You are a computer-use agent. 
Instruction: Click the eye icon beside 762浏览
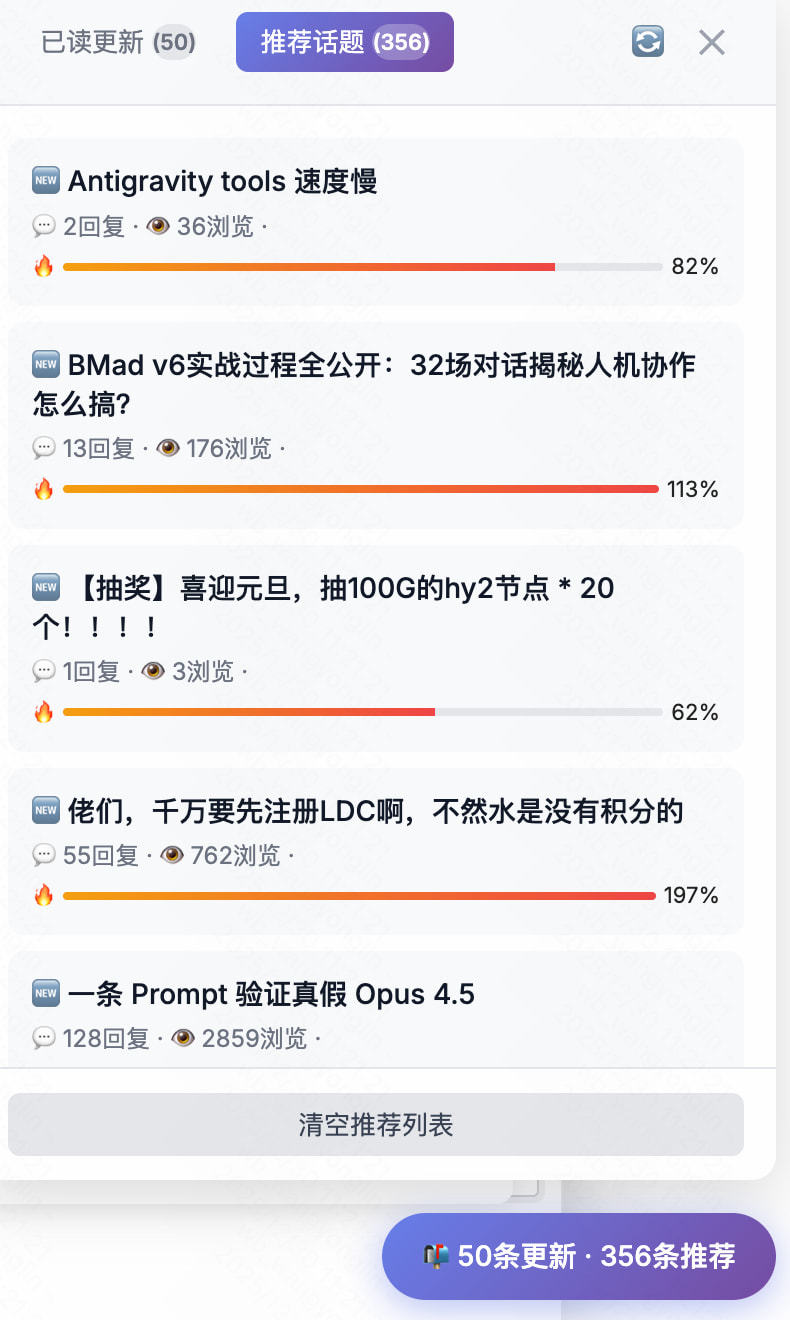(172, 856)
